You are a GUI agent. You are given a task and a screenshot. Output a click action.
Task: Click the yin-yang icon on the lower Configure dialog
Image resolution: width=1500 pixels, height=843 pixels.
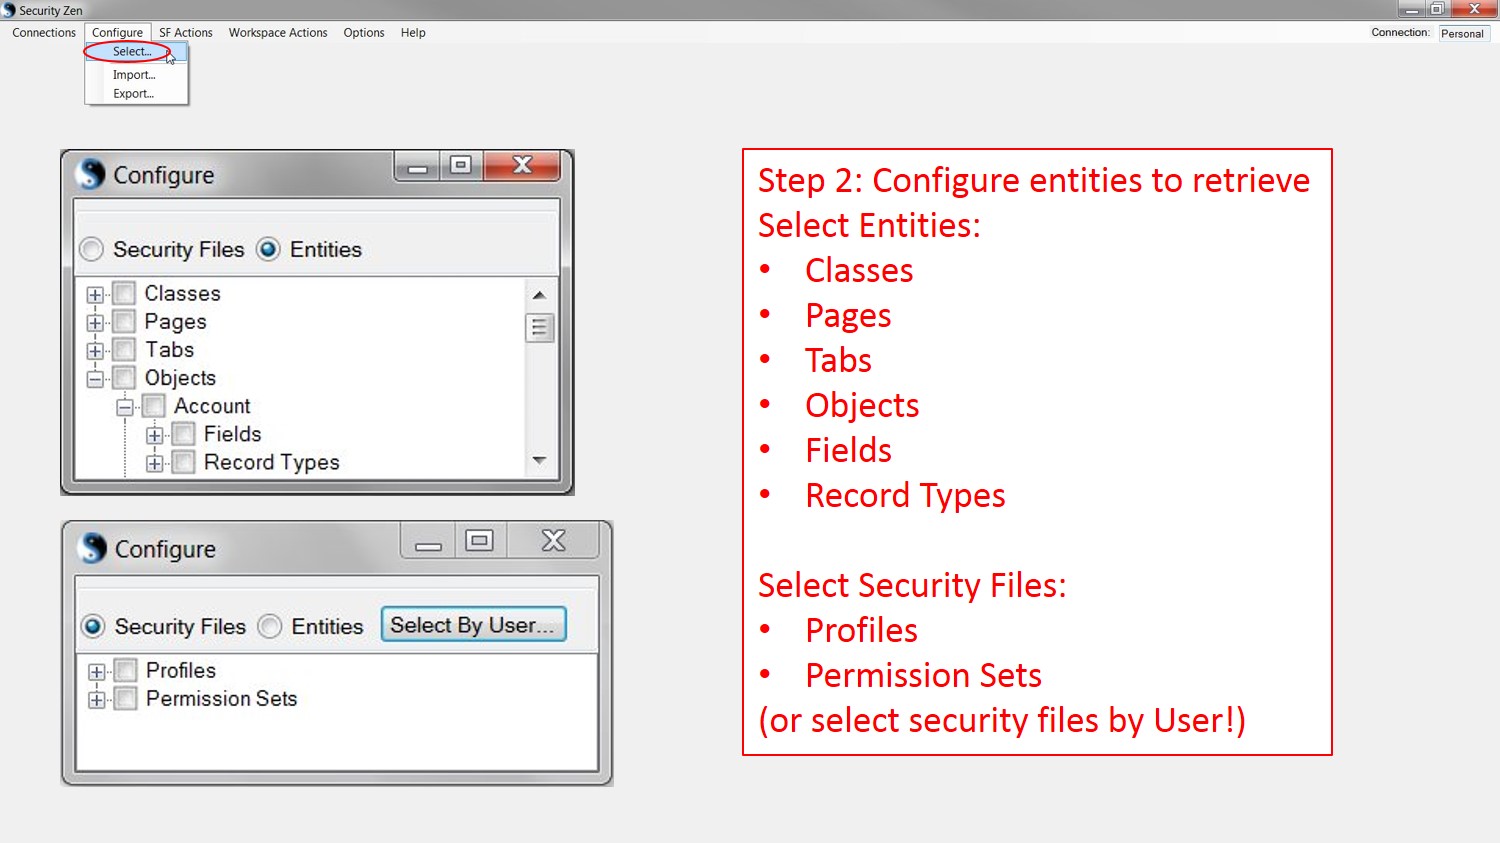(92, 548)
